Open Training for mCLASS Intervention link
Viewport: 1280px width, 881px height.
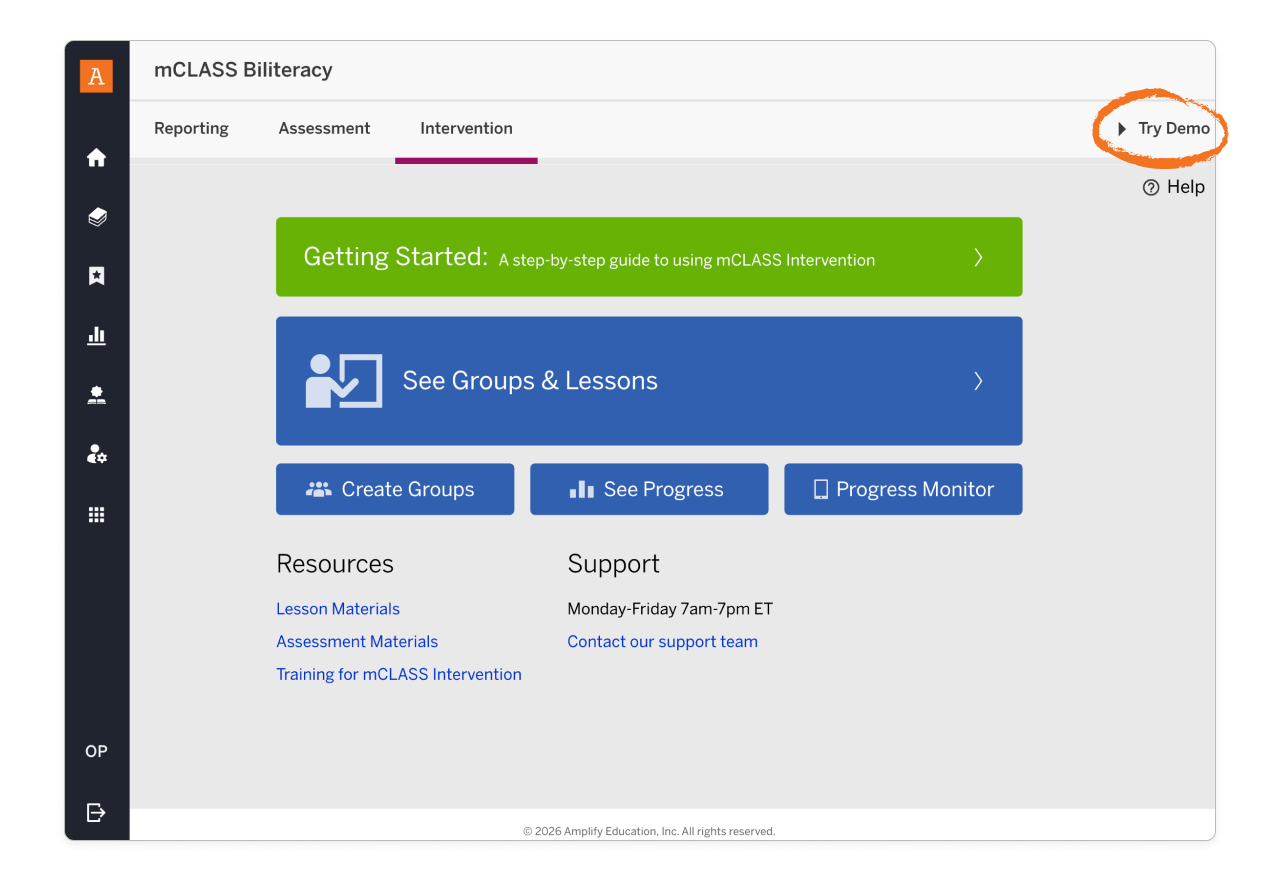coord(399,675)
